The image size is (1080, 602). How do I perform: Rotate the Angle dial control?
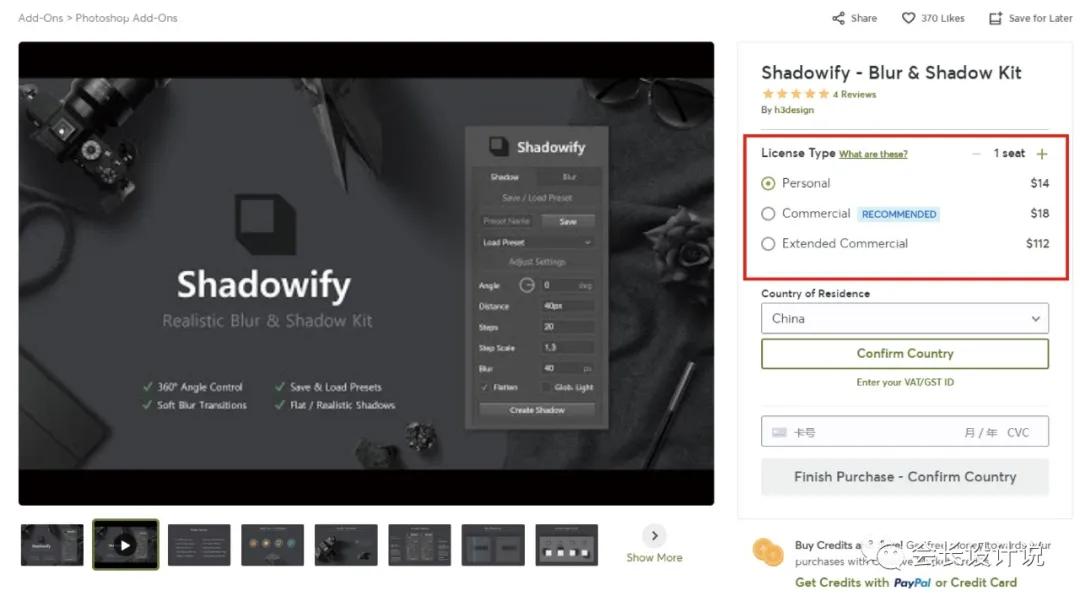pos(525,283)
